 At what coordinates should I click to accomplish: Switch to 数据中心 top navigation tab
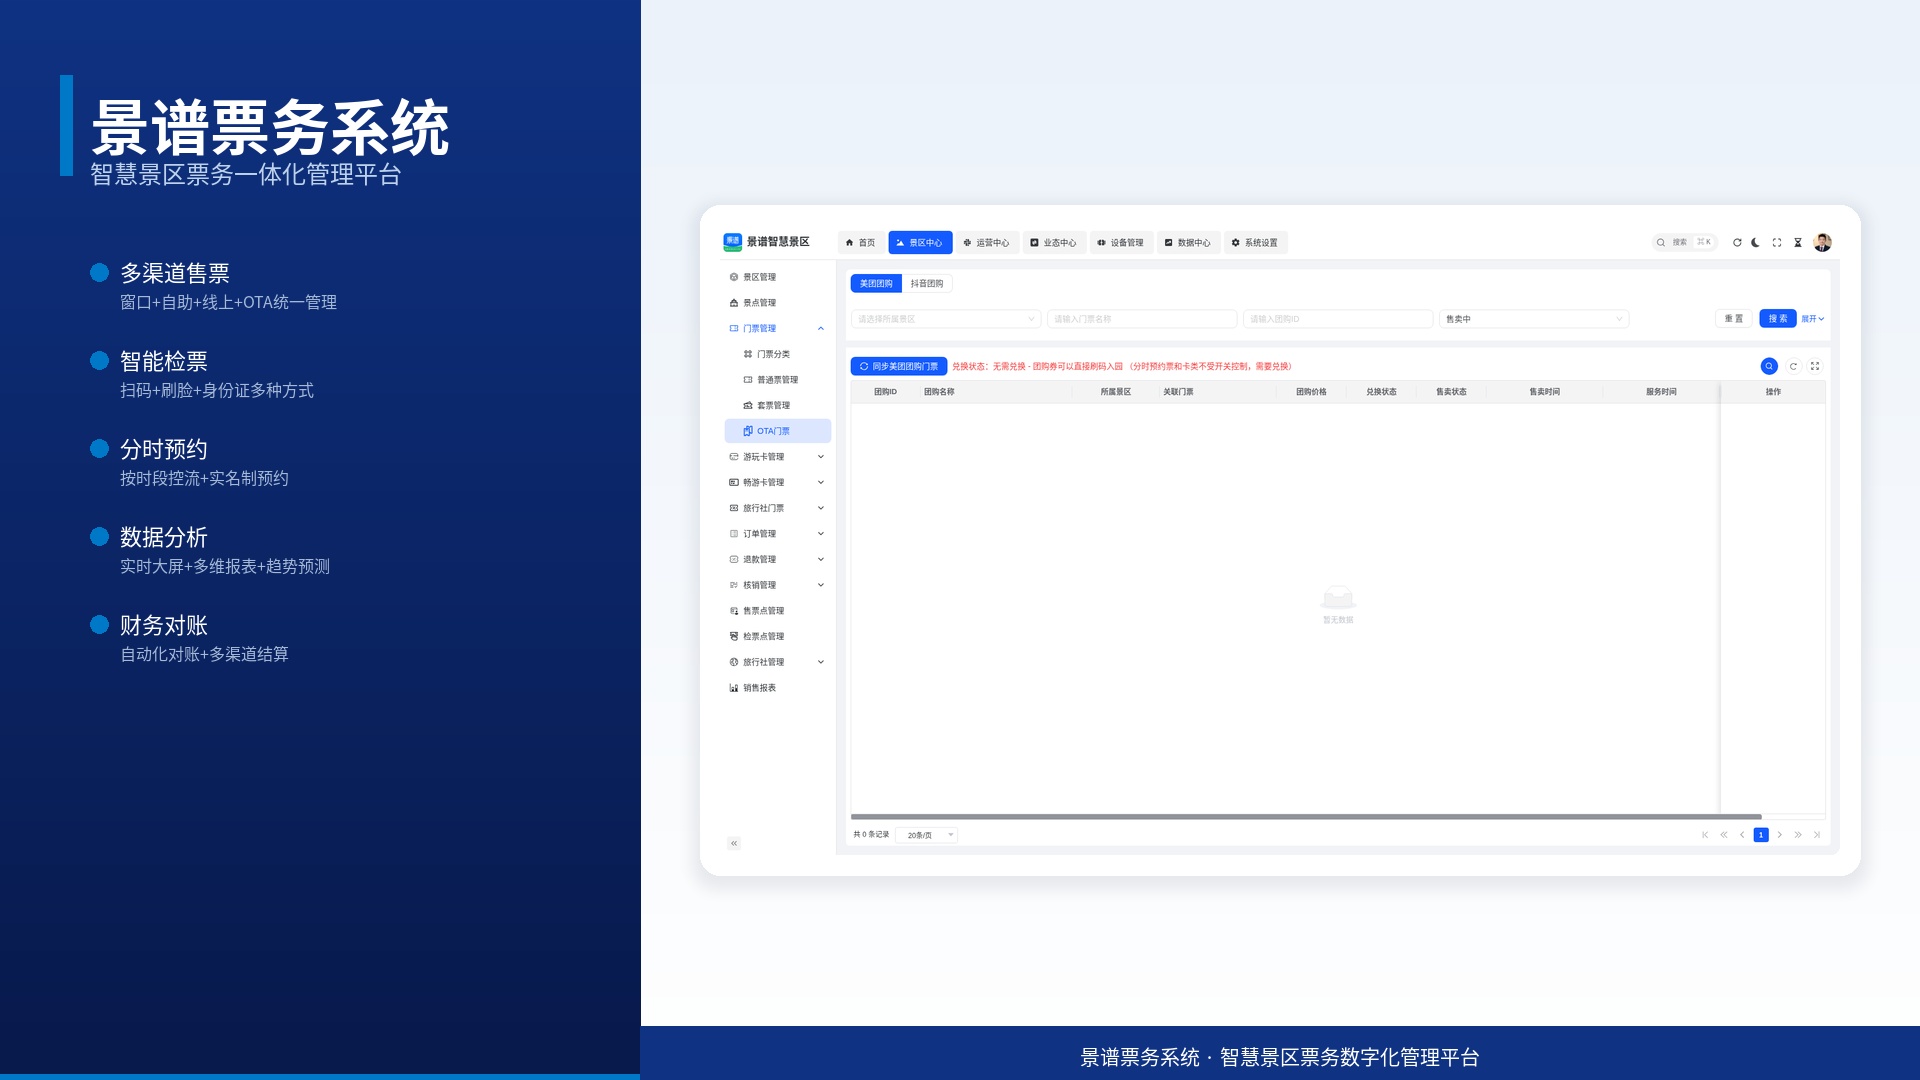tap(1188, 243)
